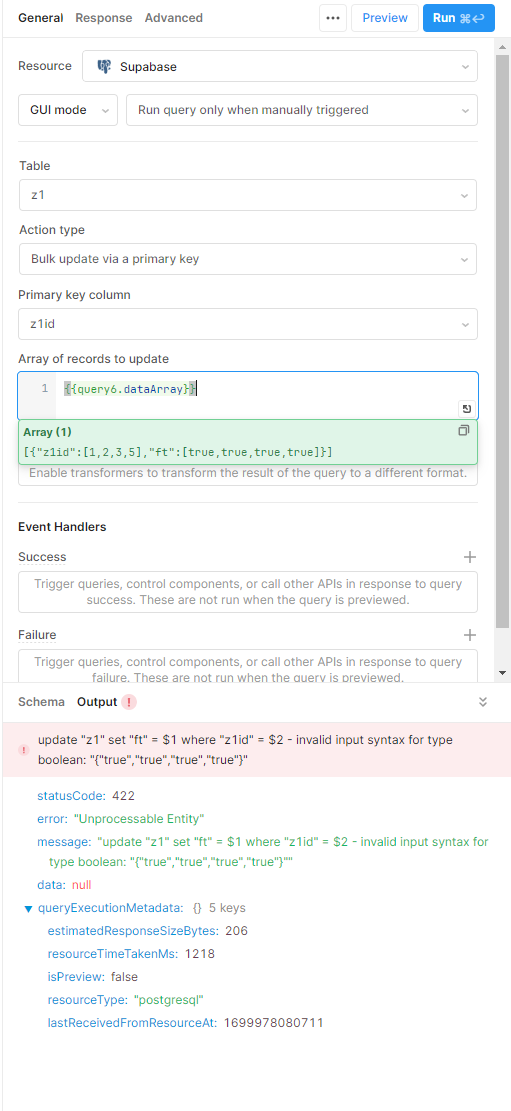Collapse the output panel with the double chevron

pos(483,702)
